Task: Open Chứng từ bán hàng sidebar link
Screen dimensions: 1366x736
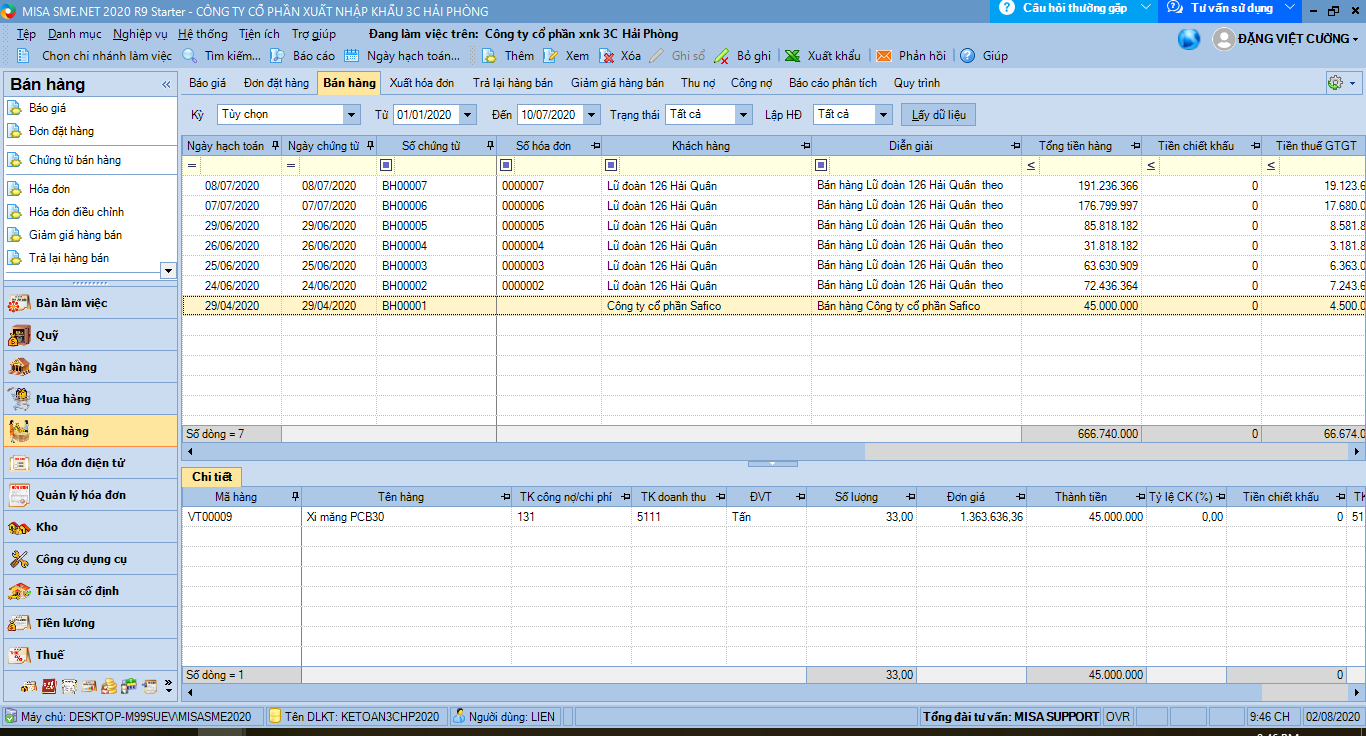Action: pyautogui.click(x=75, y=160)
